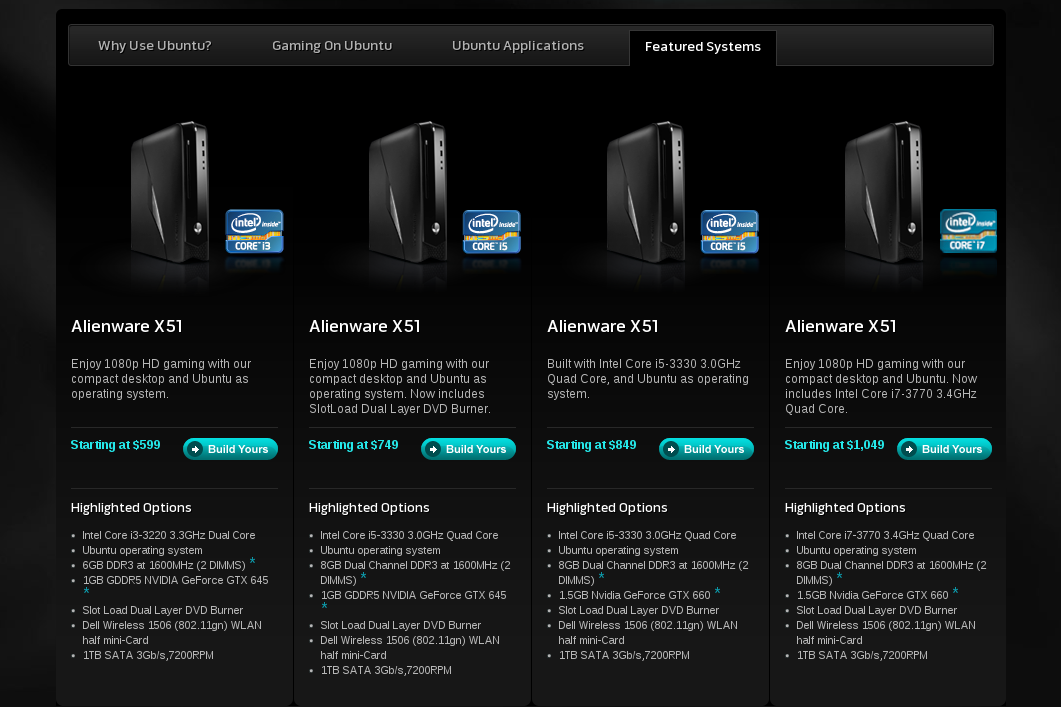Image resolution: width=1061 pixels, height=707 pixels.
Task: Select the Featured Systems tab
Action: [x=702, y=47]
